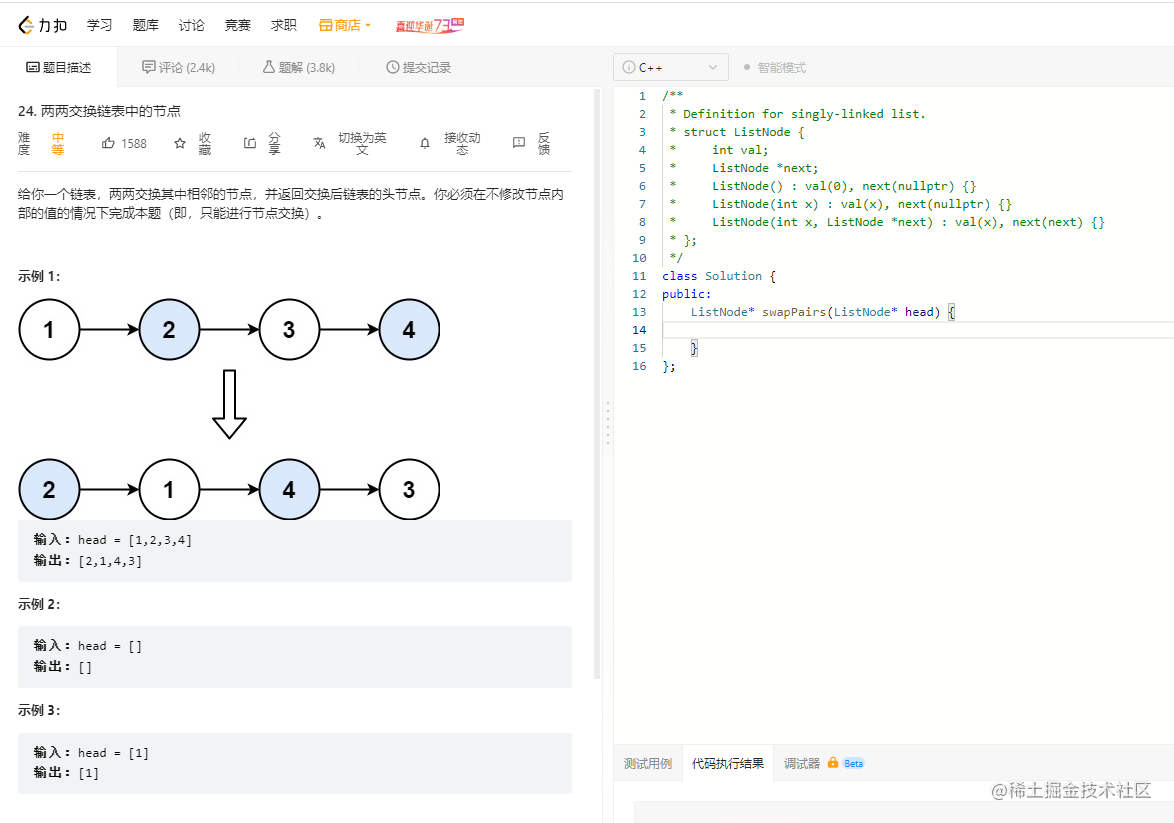Switch description to English via 切换为英文
This screenshot has height=823, width=1174.
point(362,144)
